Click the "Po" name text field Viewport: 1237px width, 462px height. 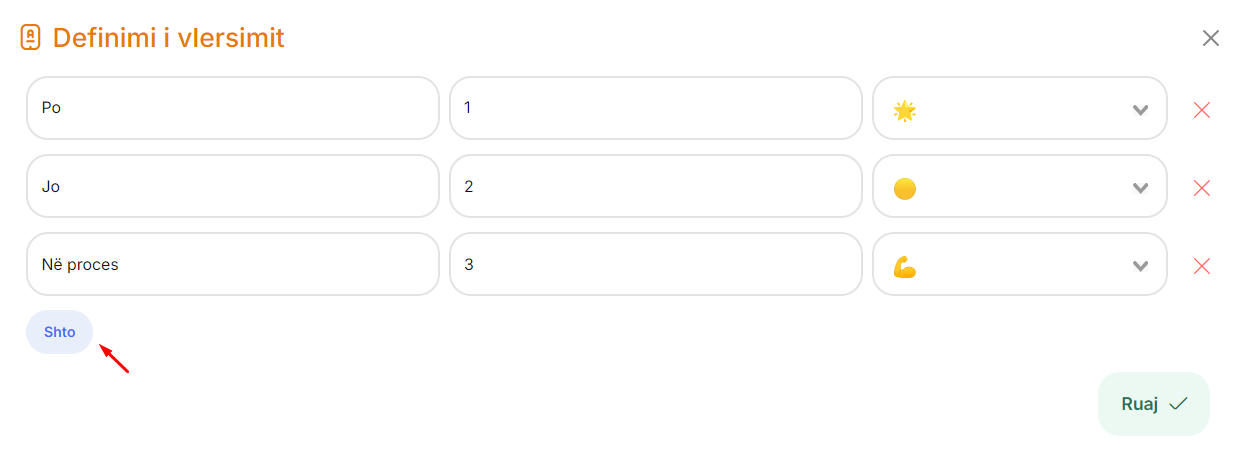click(233, 108)
